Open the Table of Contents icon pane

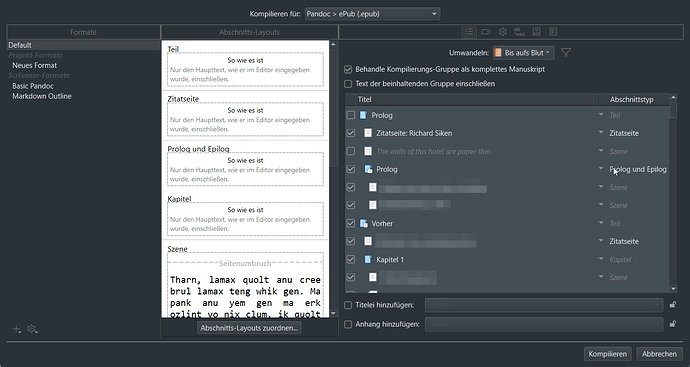pos(553,32)
